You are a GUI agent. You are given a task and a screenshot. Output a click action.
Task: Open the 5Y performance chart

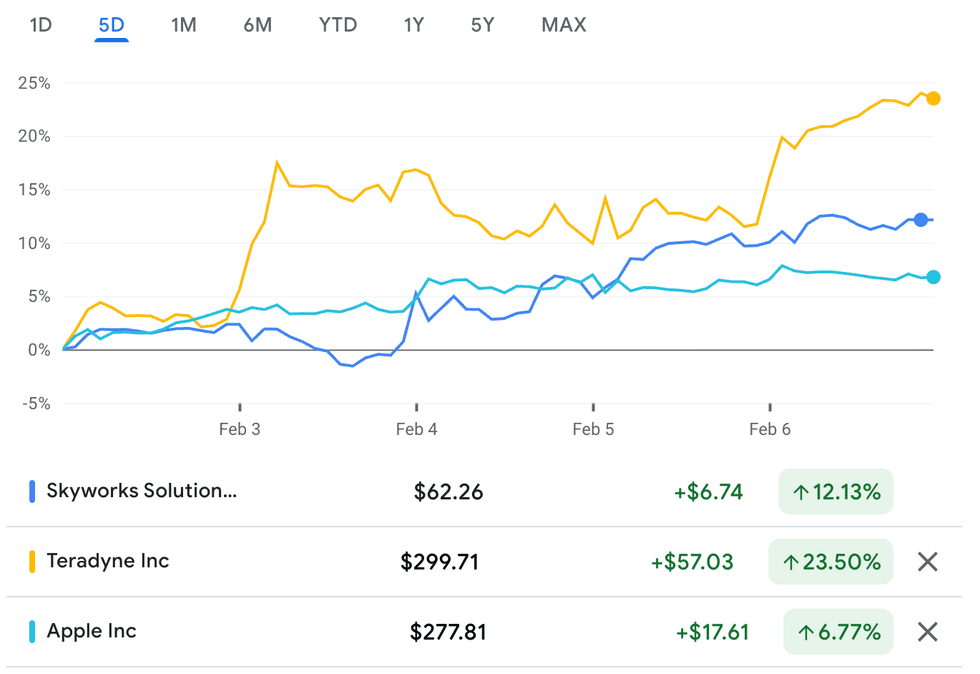point(482,25)
